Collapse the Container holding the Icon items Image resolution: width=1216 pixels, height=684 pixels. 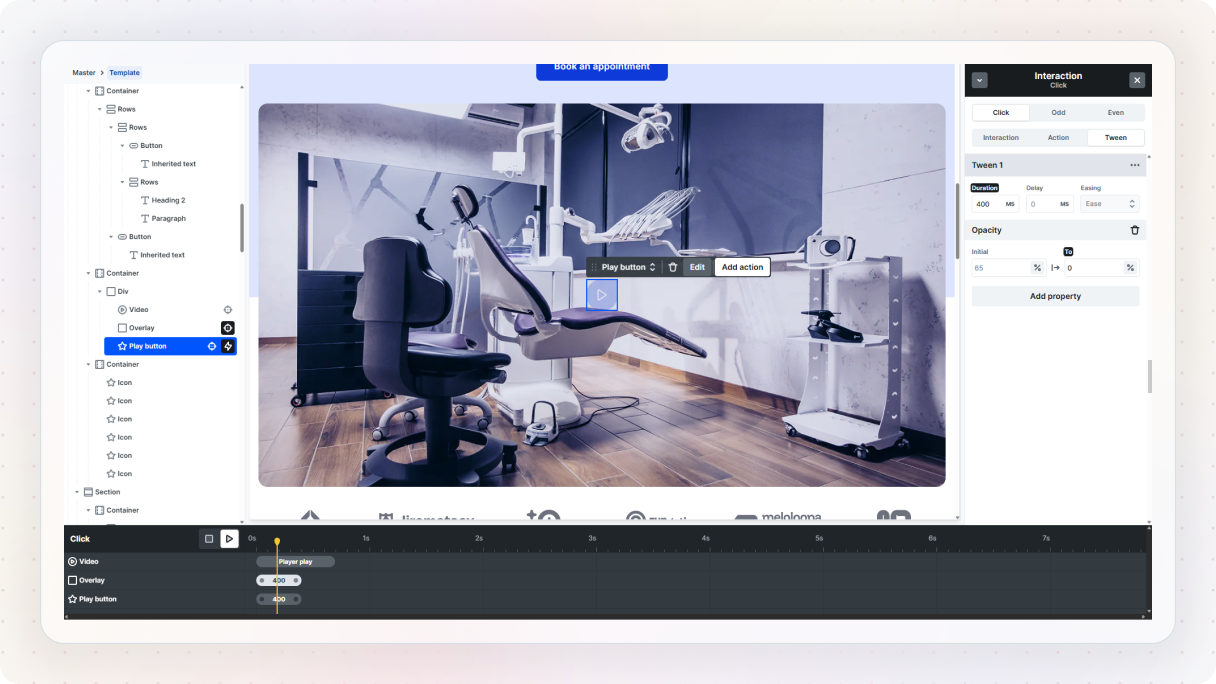pyautogui.click(x=88, y=364)
